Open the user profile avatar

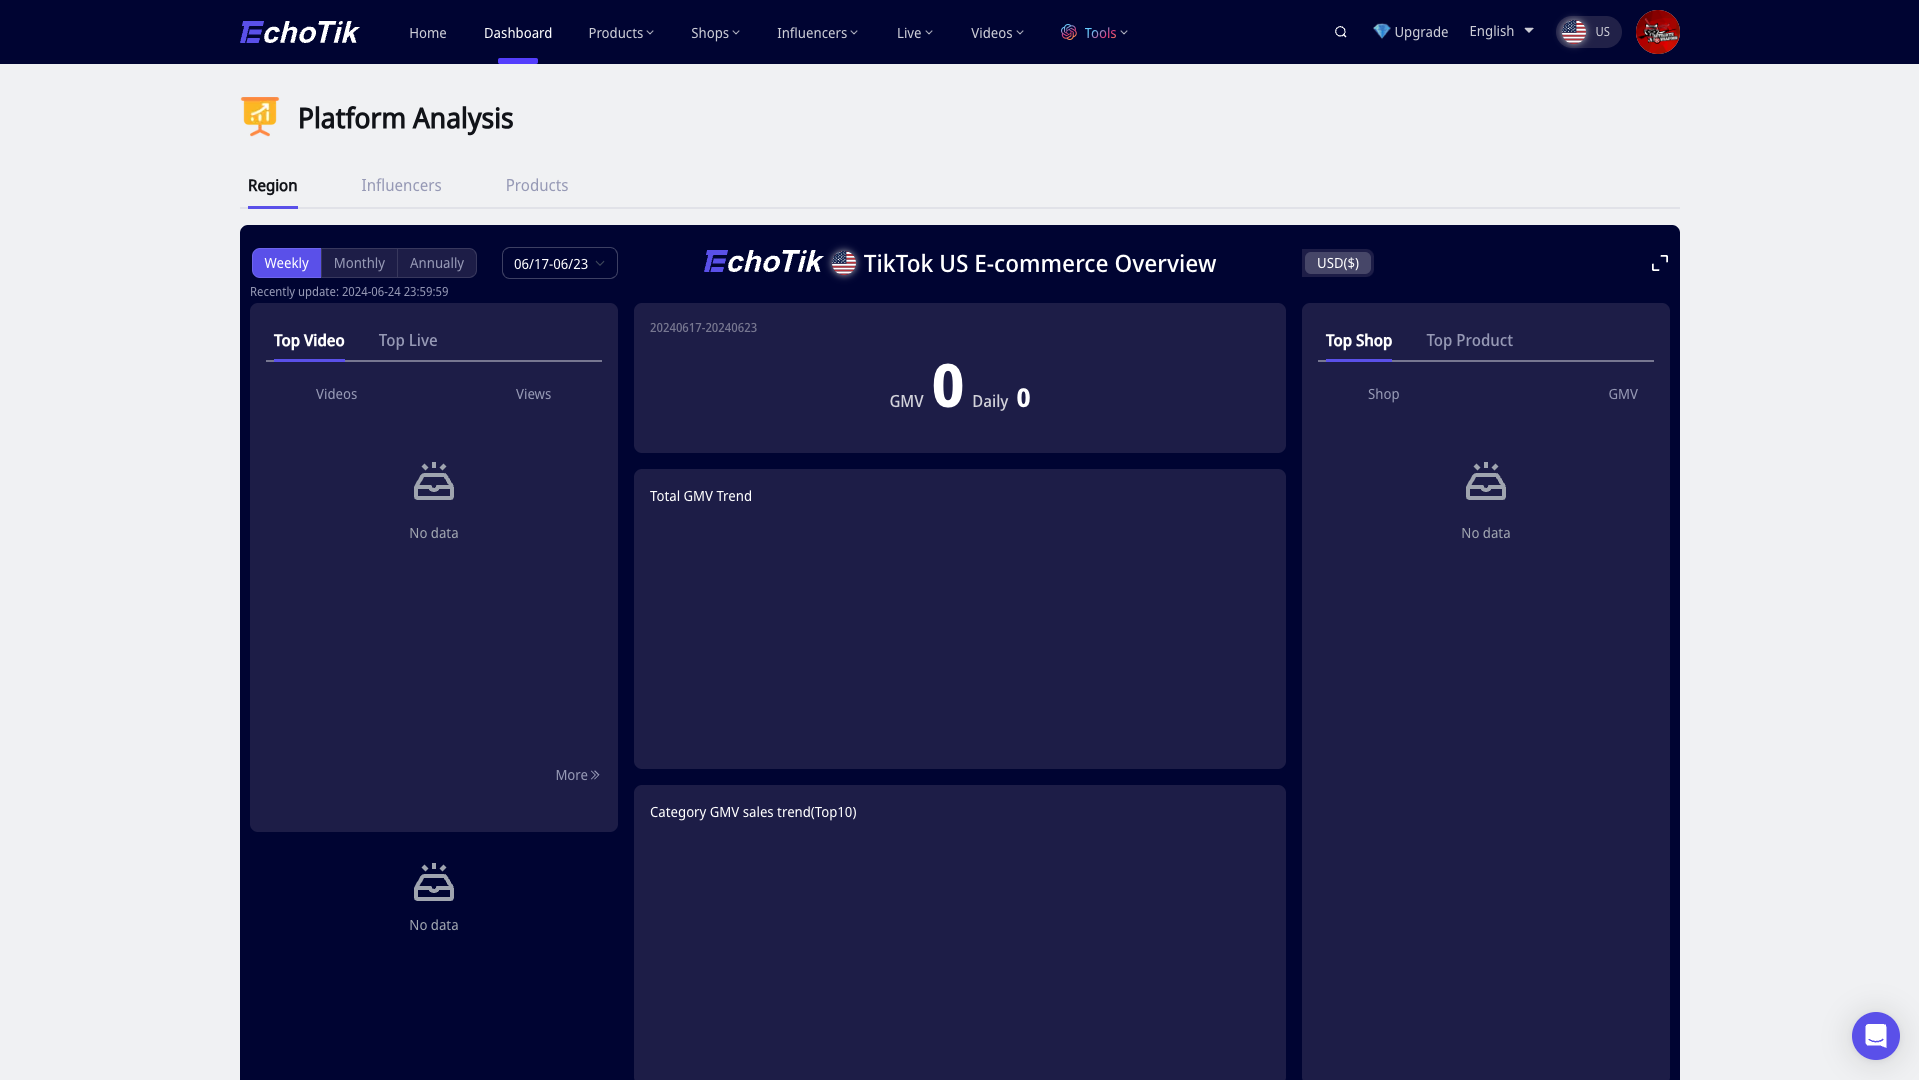click(1657, 32)
